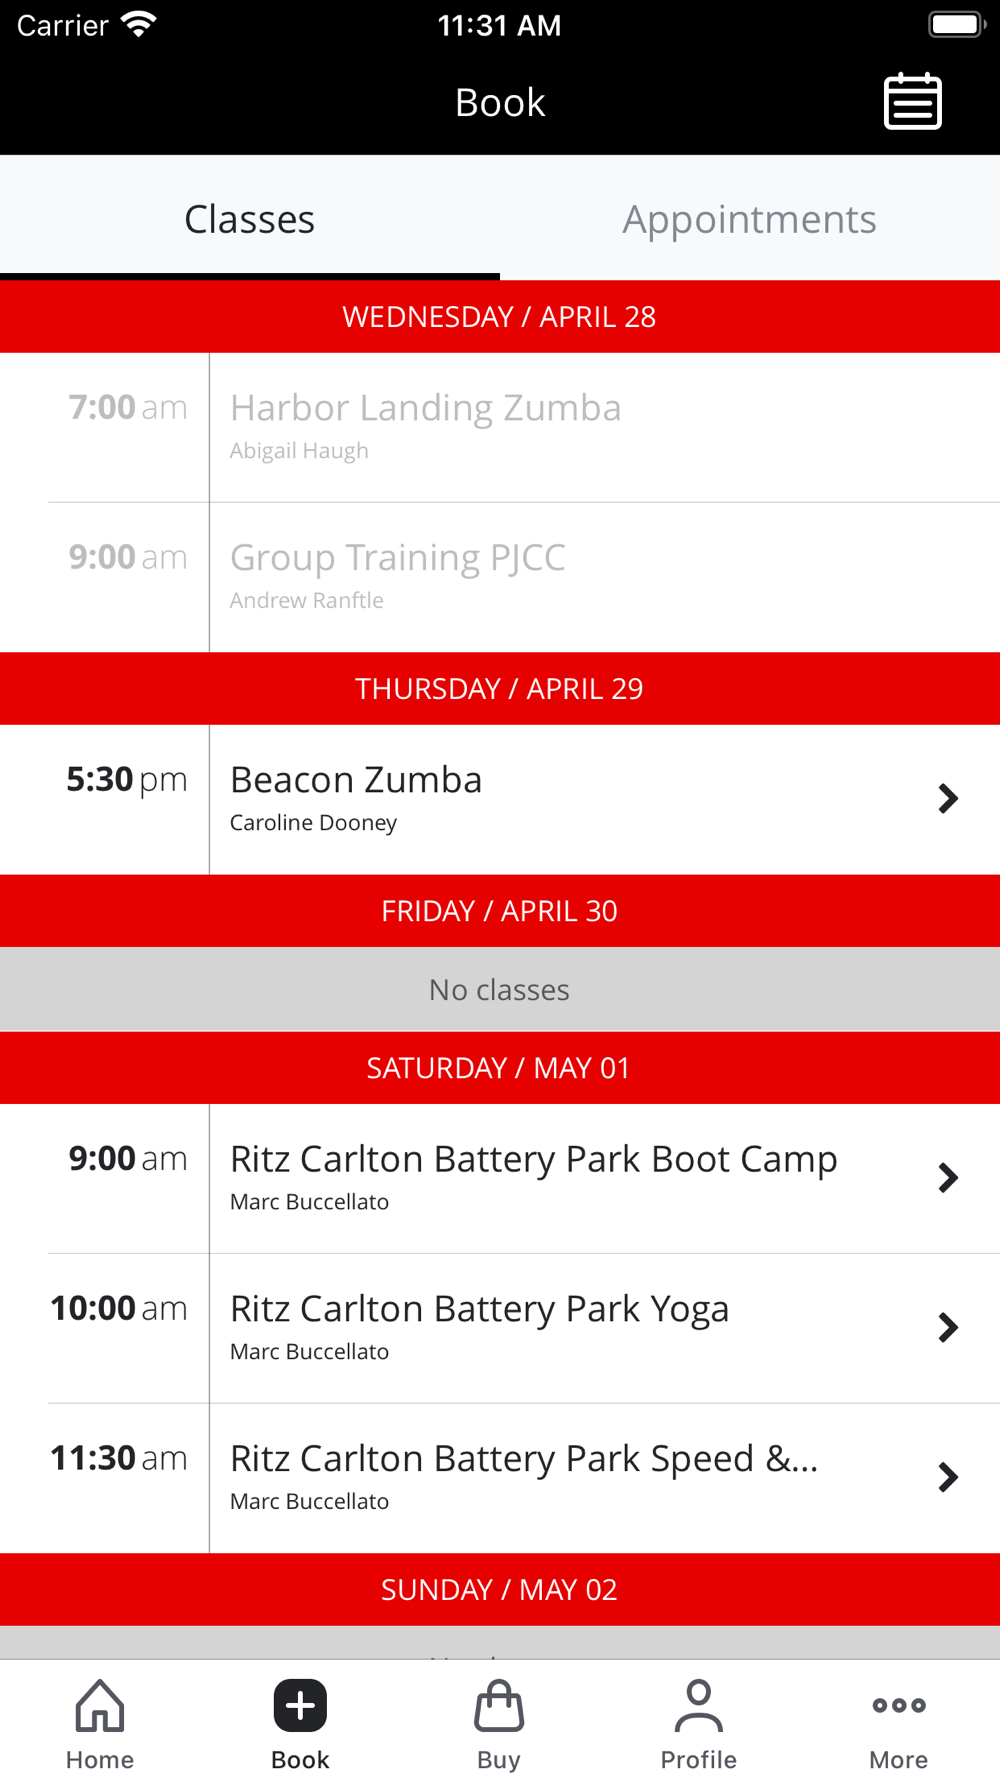Select the Book plus icon
The image size is (1000, 1778).
pyautogui.click(x=300, y=1706)
